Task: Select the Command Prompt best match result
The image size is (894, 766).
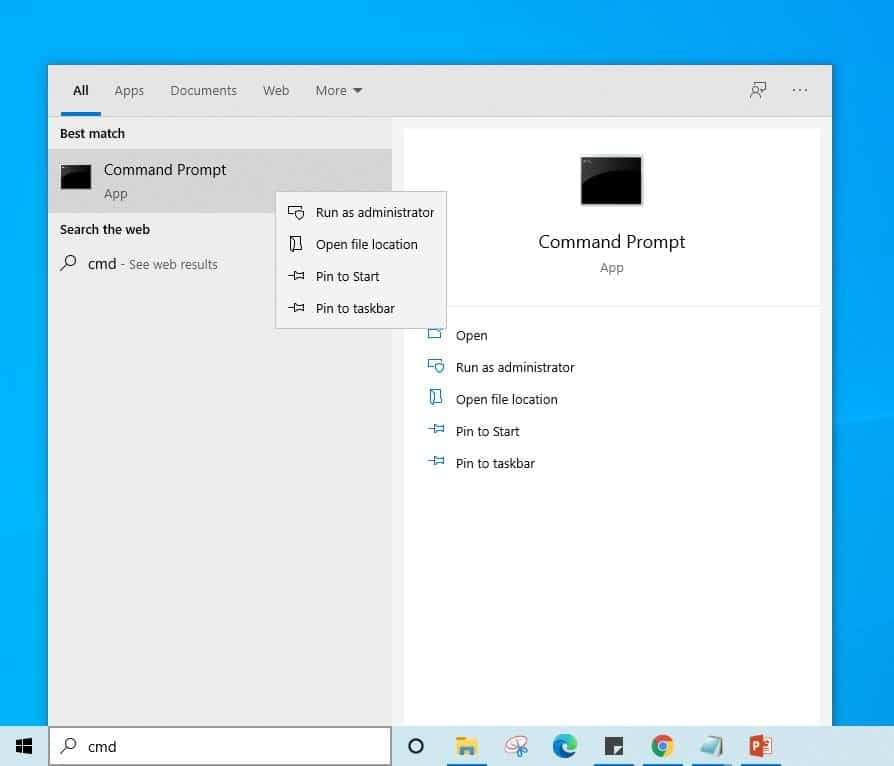Action: (220, 181)
